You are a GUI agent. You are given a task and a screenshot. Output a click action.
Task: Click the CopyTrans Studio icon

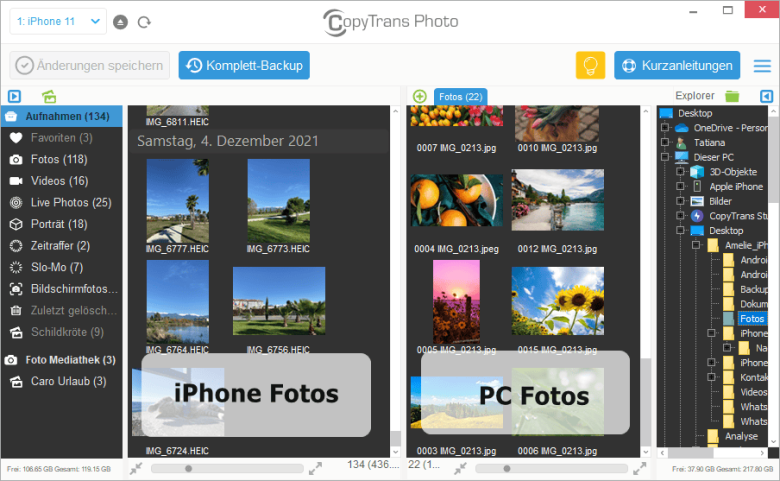(697, 216)
